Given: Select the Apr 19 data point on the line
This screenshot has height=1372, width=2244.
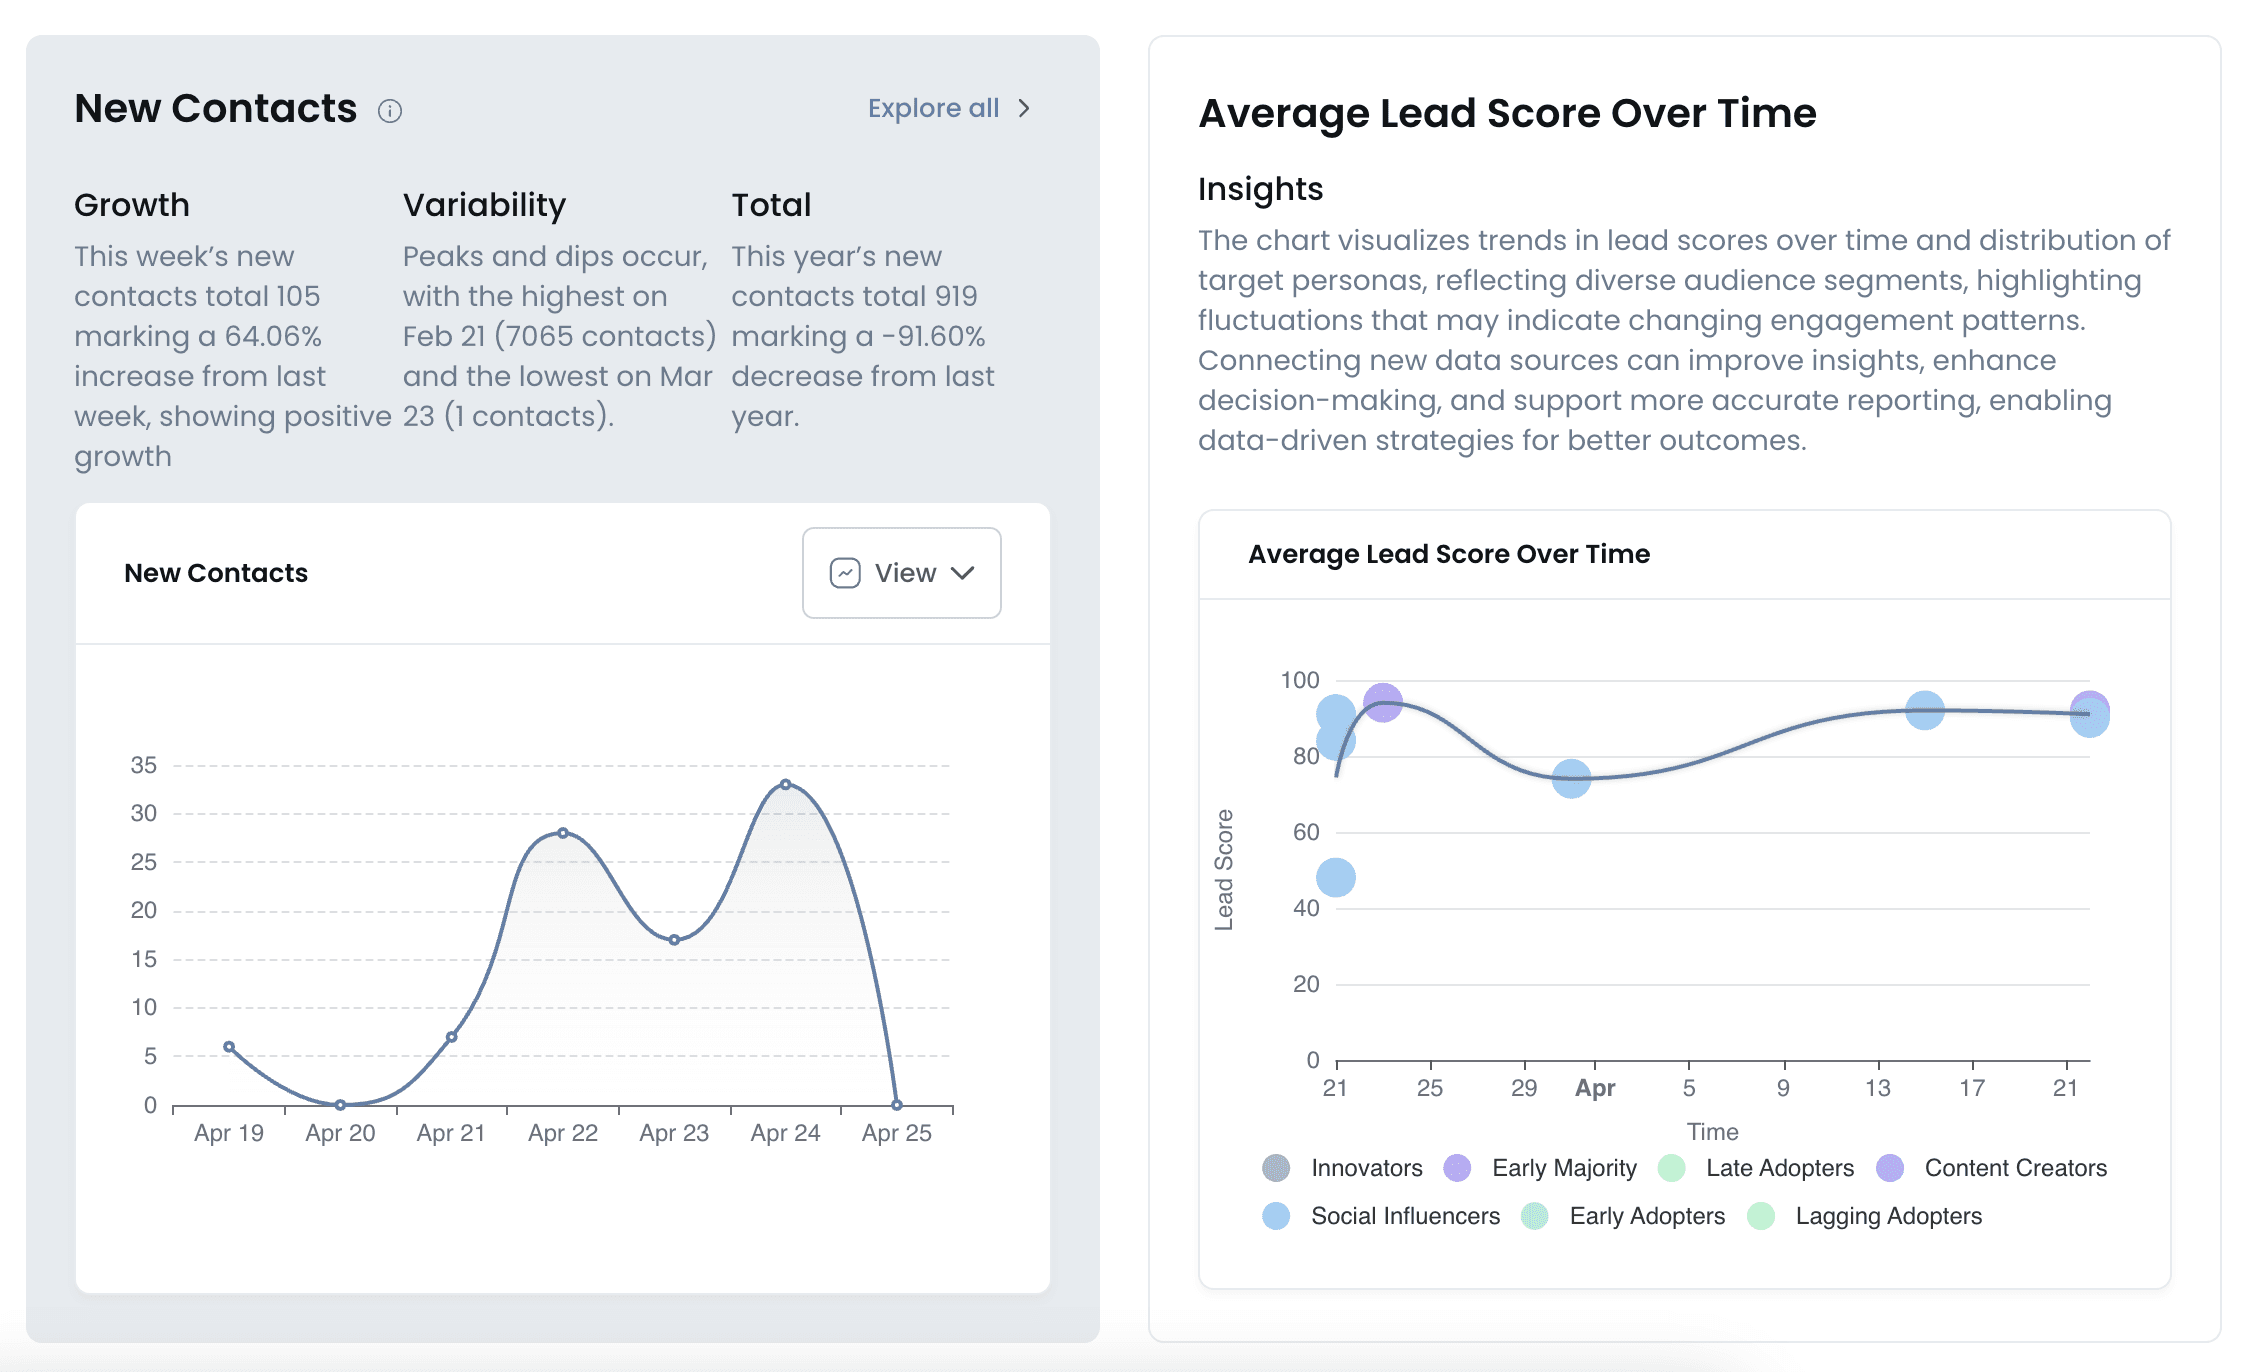Looking at the screenshot, I should point(229,1047).
